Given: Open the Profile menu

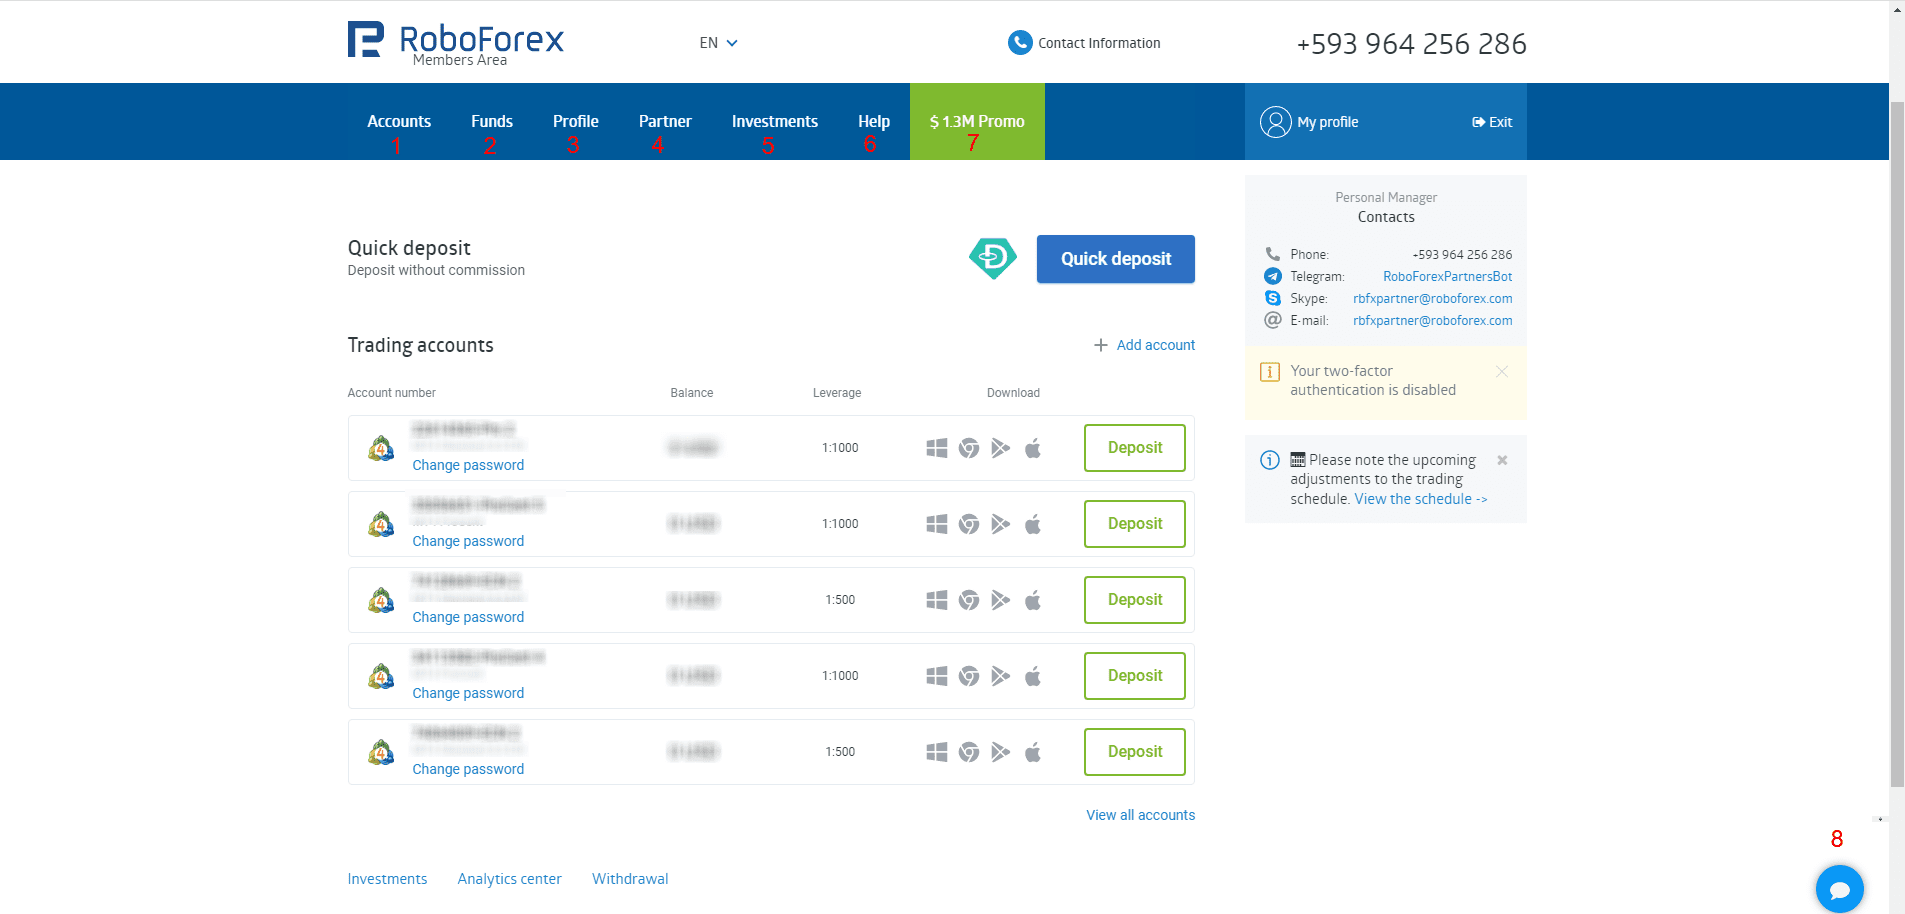Looking at the screenshot, I should [x=576, y=121].
